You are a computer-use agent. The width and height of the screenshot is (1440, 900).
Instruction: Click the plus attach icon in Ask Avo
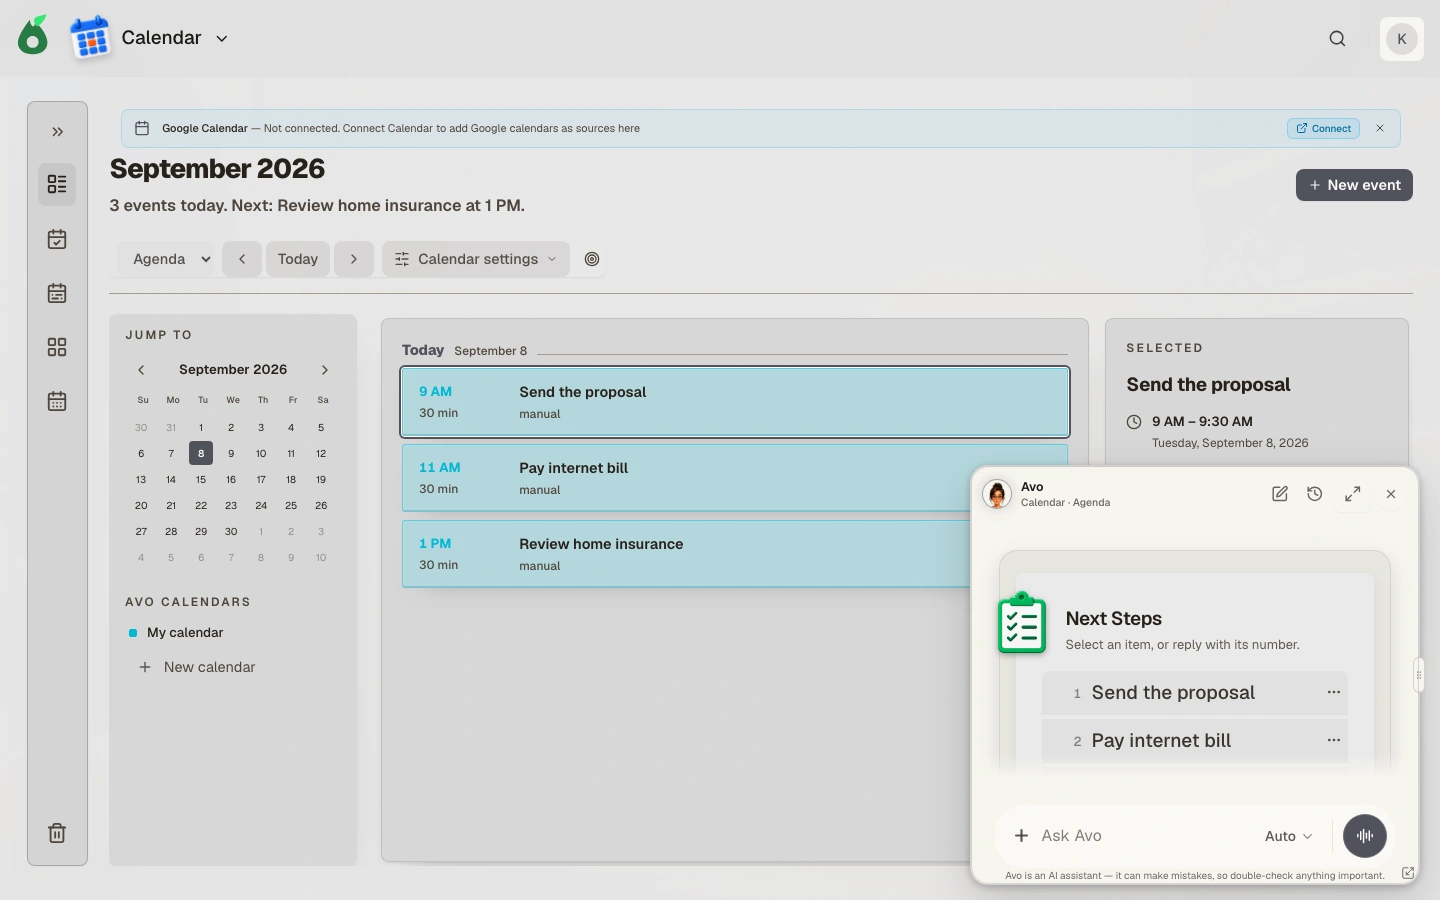click(x=1021, y=836)
